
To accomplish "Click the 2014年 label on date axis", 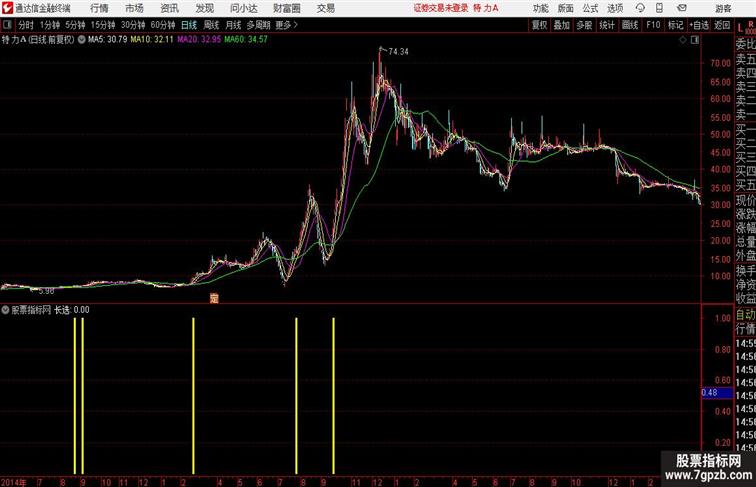I will pyautogui.click(x=14, y=482).
